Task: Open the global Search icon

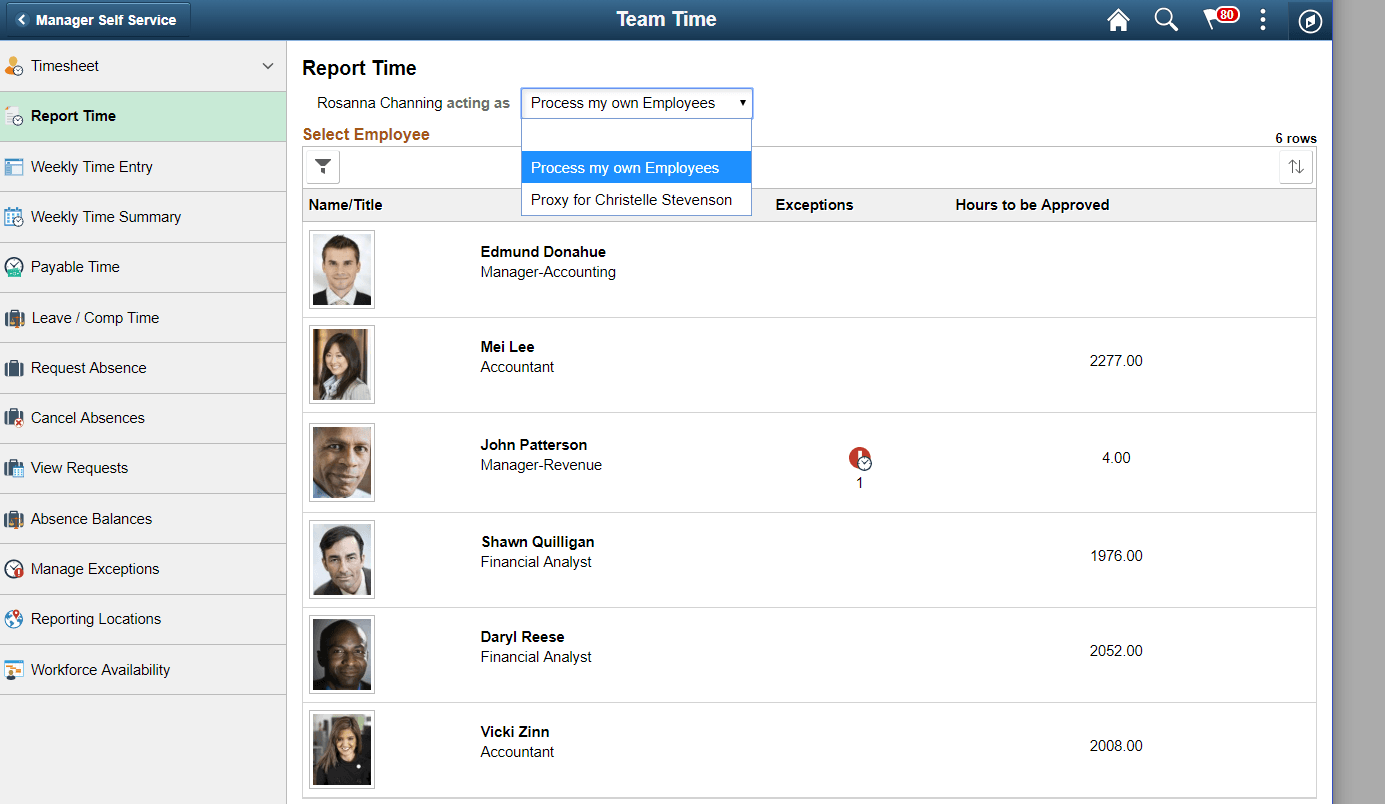Action: coord(1166,19)
